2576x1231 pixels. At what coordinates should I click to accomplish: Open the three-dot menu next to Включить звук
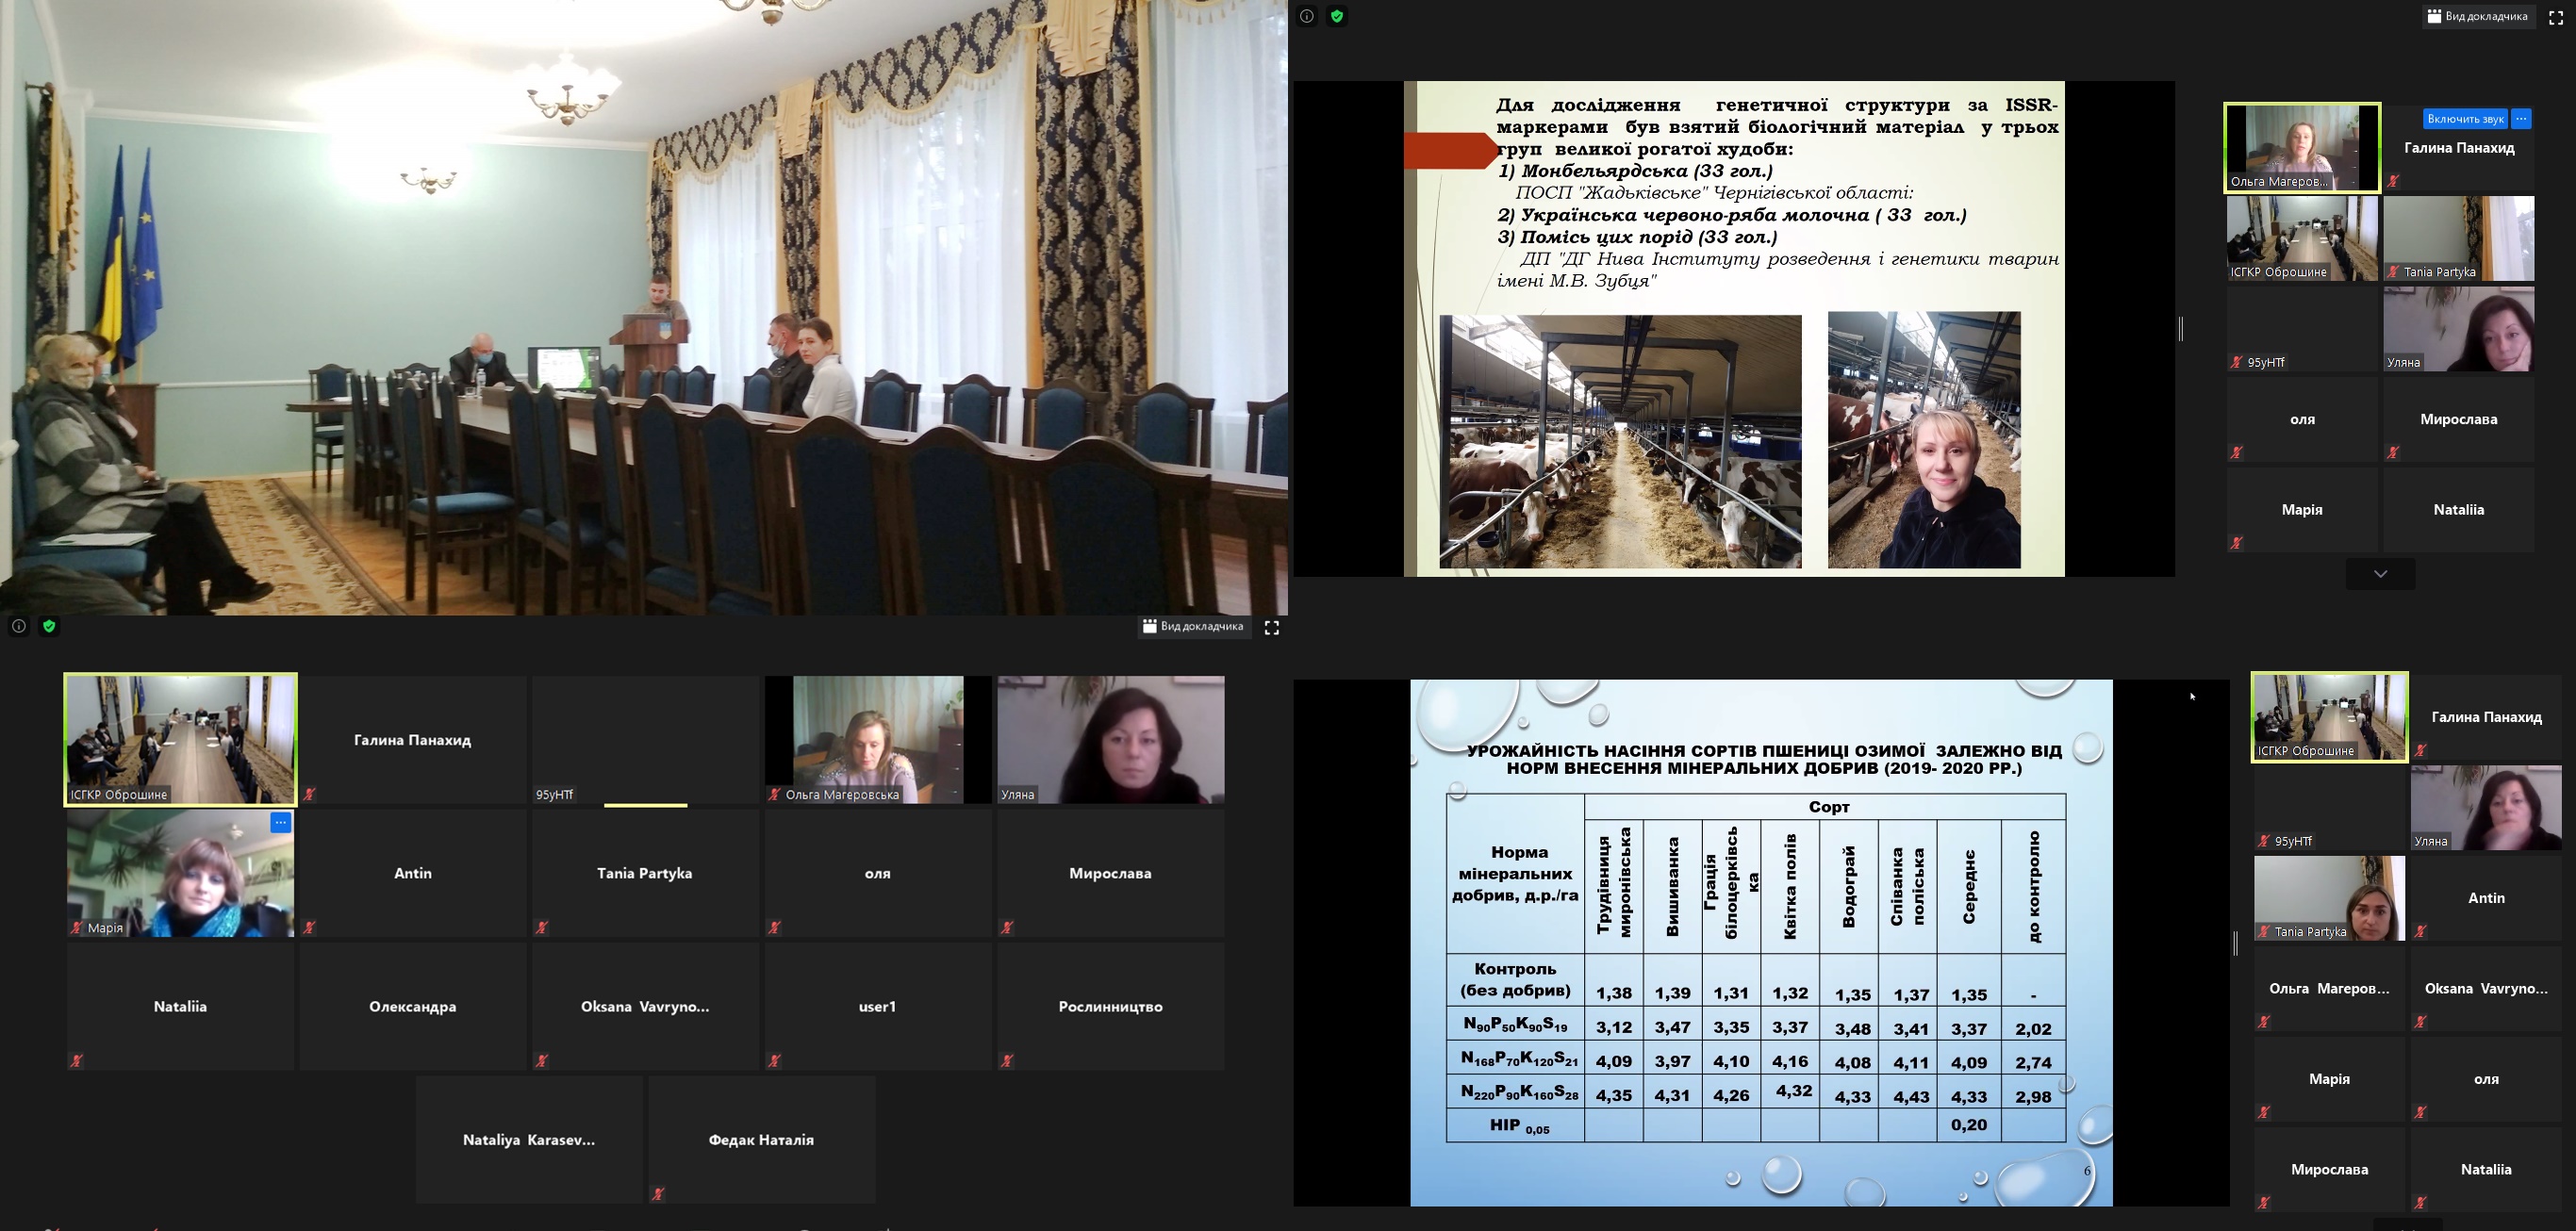pos(2521,119)
